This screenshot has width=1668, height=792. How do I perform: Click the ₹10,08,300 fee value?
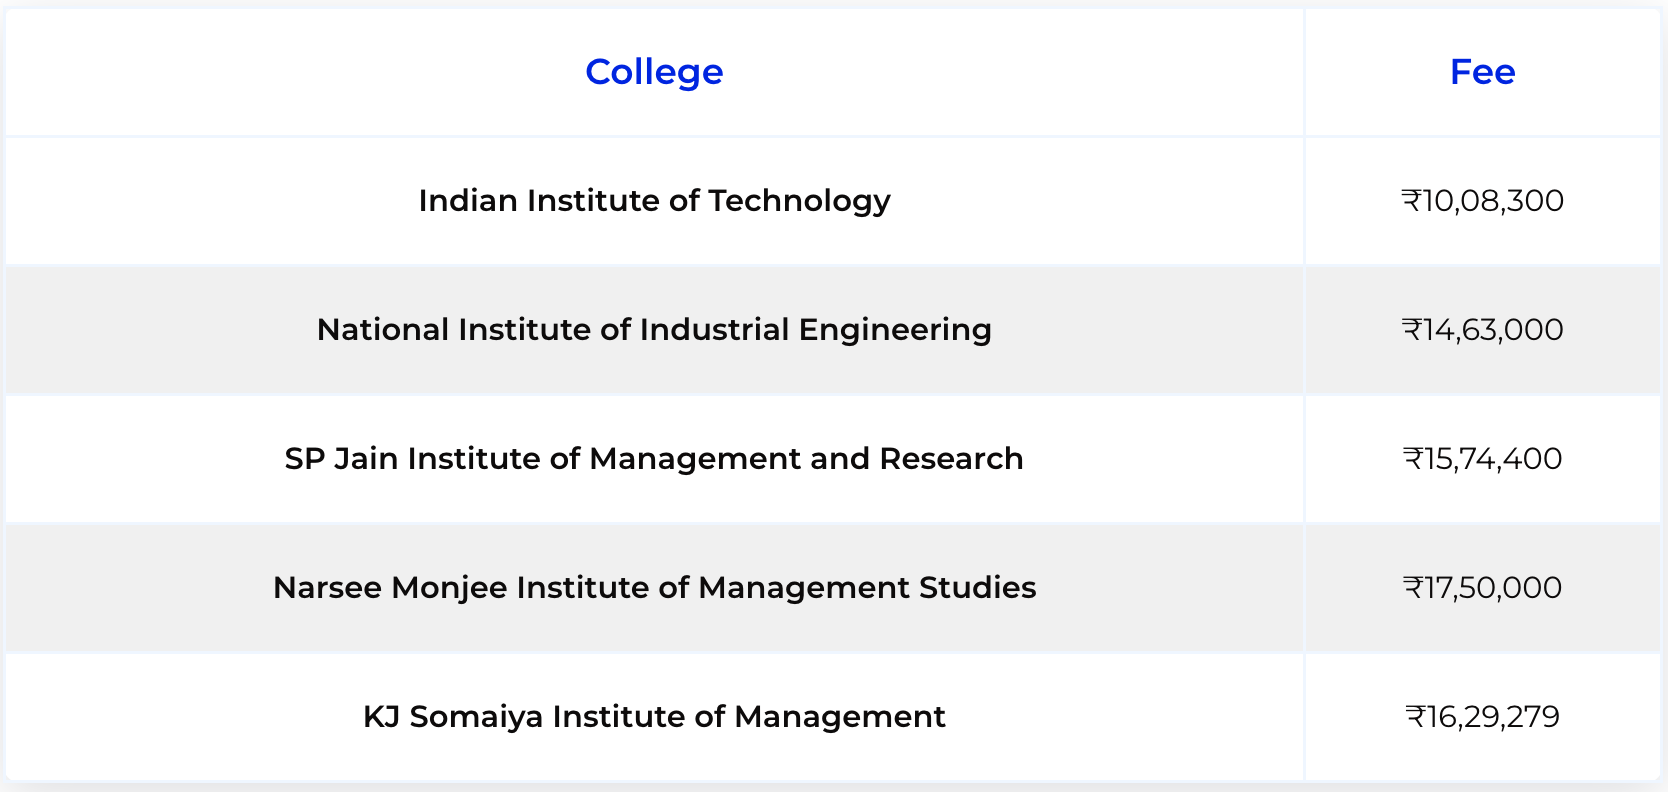pyautogui.click(x=1482, y=201)
